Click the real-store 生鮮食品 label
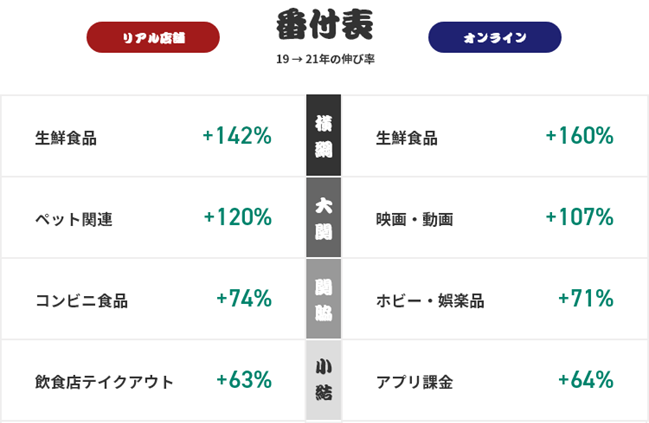The height and width of the screenshot is (423, 649). [x=66, y=138]
